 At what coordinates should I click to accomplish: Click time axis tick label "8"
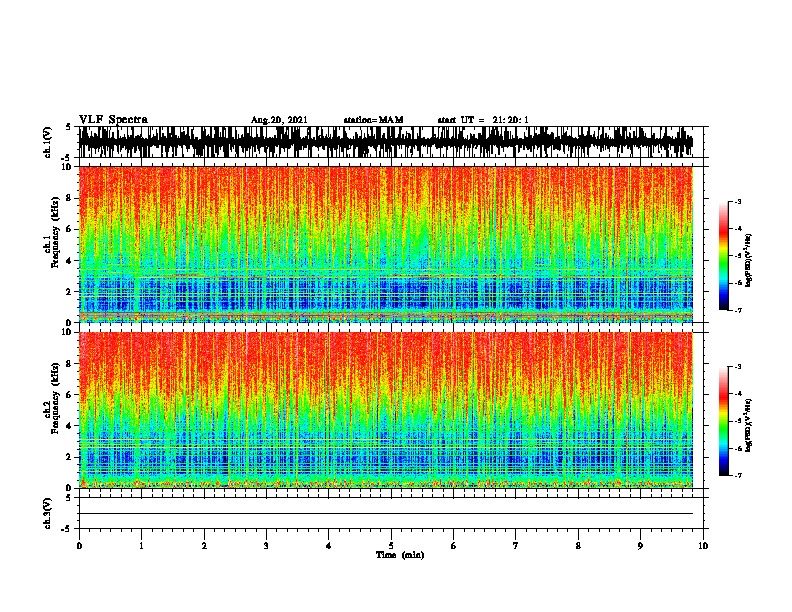pyautogui.click(x=578, y=545)
